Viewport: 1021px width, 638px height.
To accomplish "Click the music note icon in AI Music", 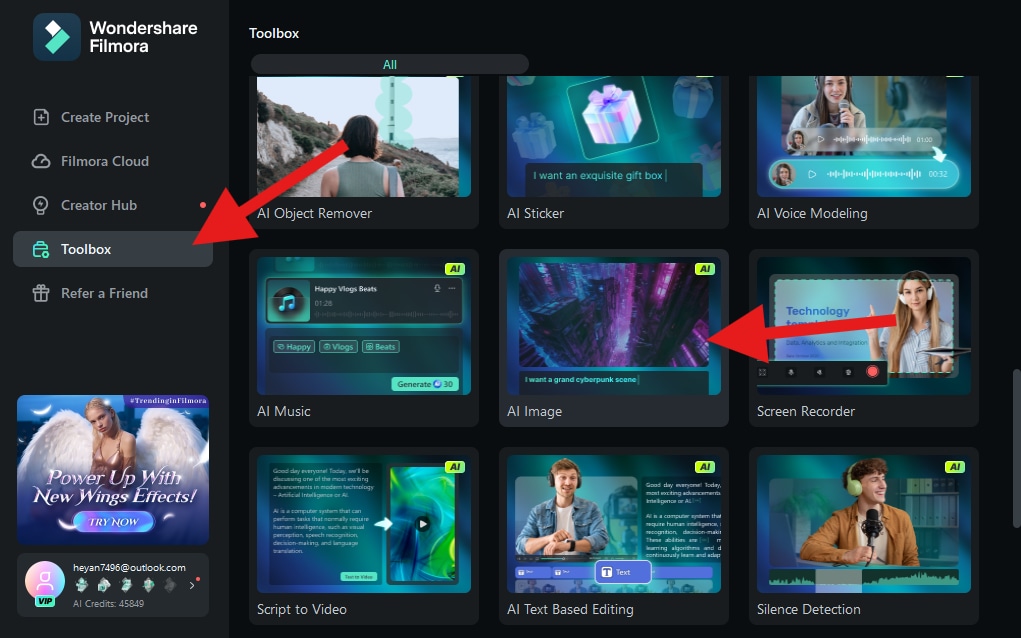I will (287, 303).
